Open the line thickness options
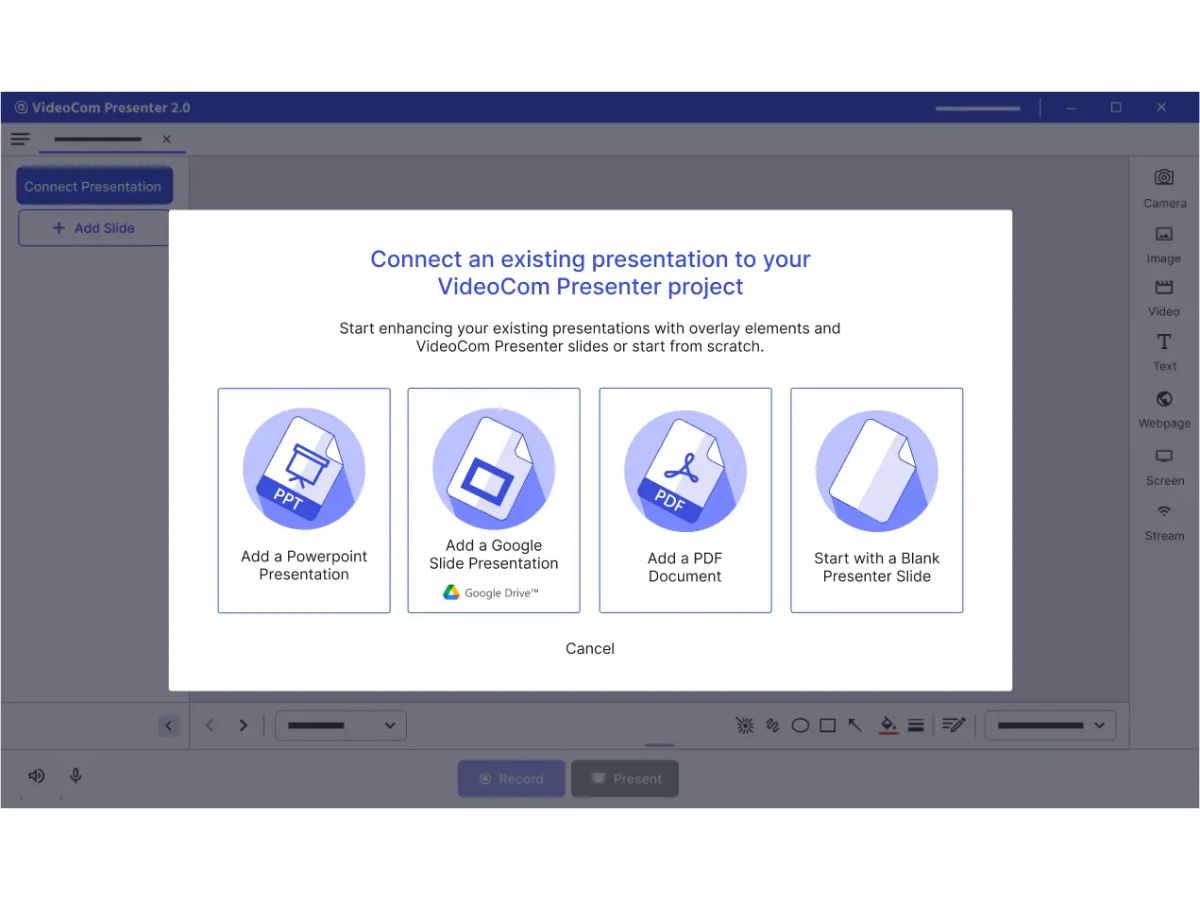This screenshot has width=1200, height=900. click(x=915, y=726)
